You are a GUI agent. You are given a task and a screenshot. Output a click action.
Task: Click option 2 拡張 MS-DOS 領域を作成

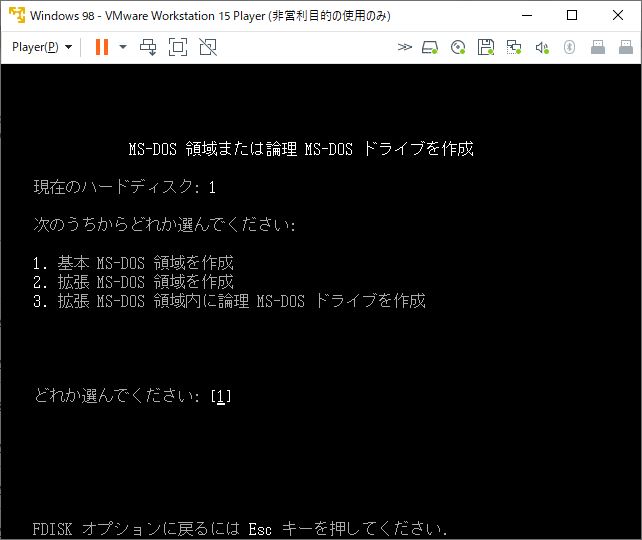pyautogui.click(x=133, y=282)
